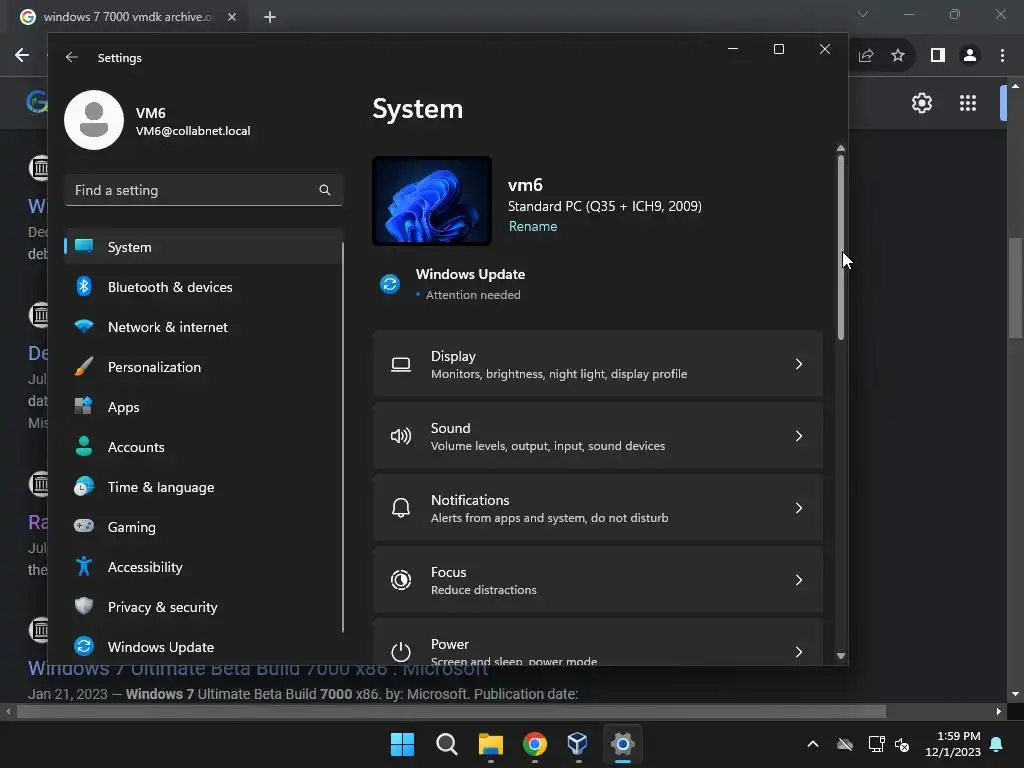Open the Notifications settings row
Viewport: 1024px width, 768px height.
(x=598, y=507)
